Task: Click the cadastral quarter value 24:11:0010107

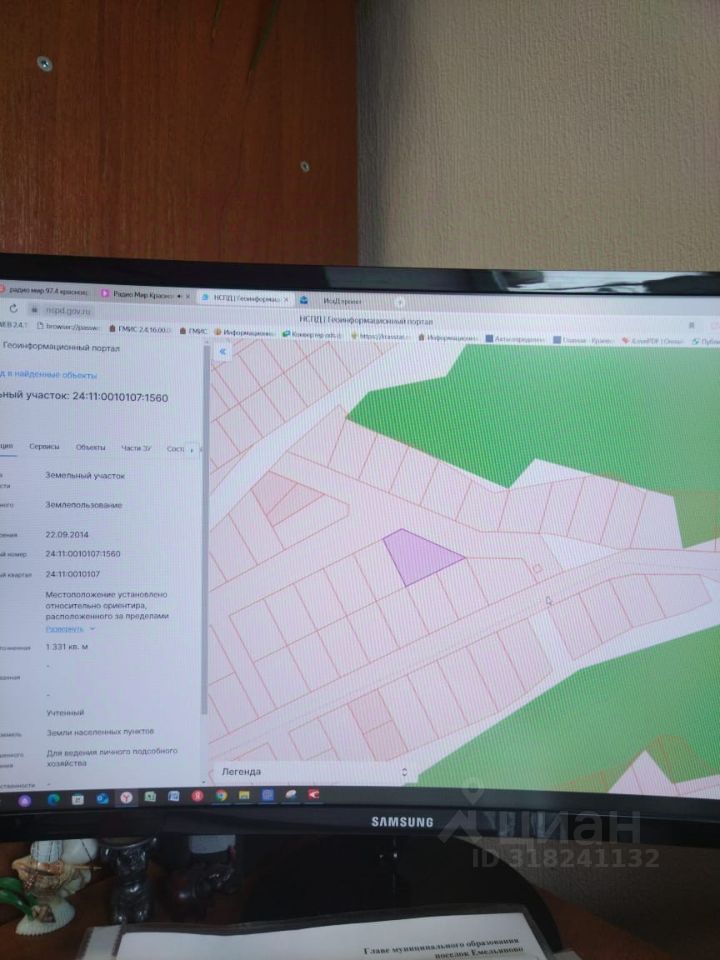Action: click(72, 574)
